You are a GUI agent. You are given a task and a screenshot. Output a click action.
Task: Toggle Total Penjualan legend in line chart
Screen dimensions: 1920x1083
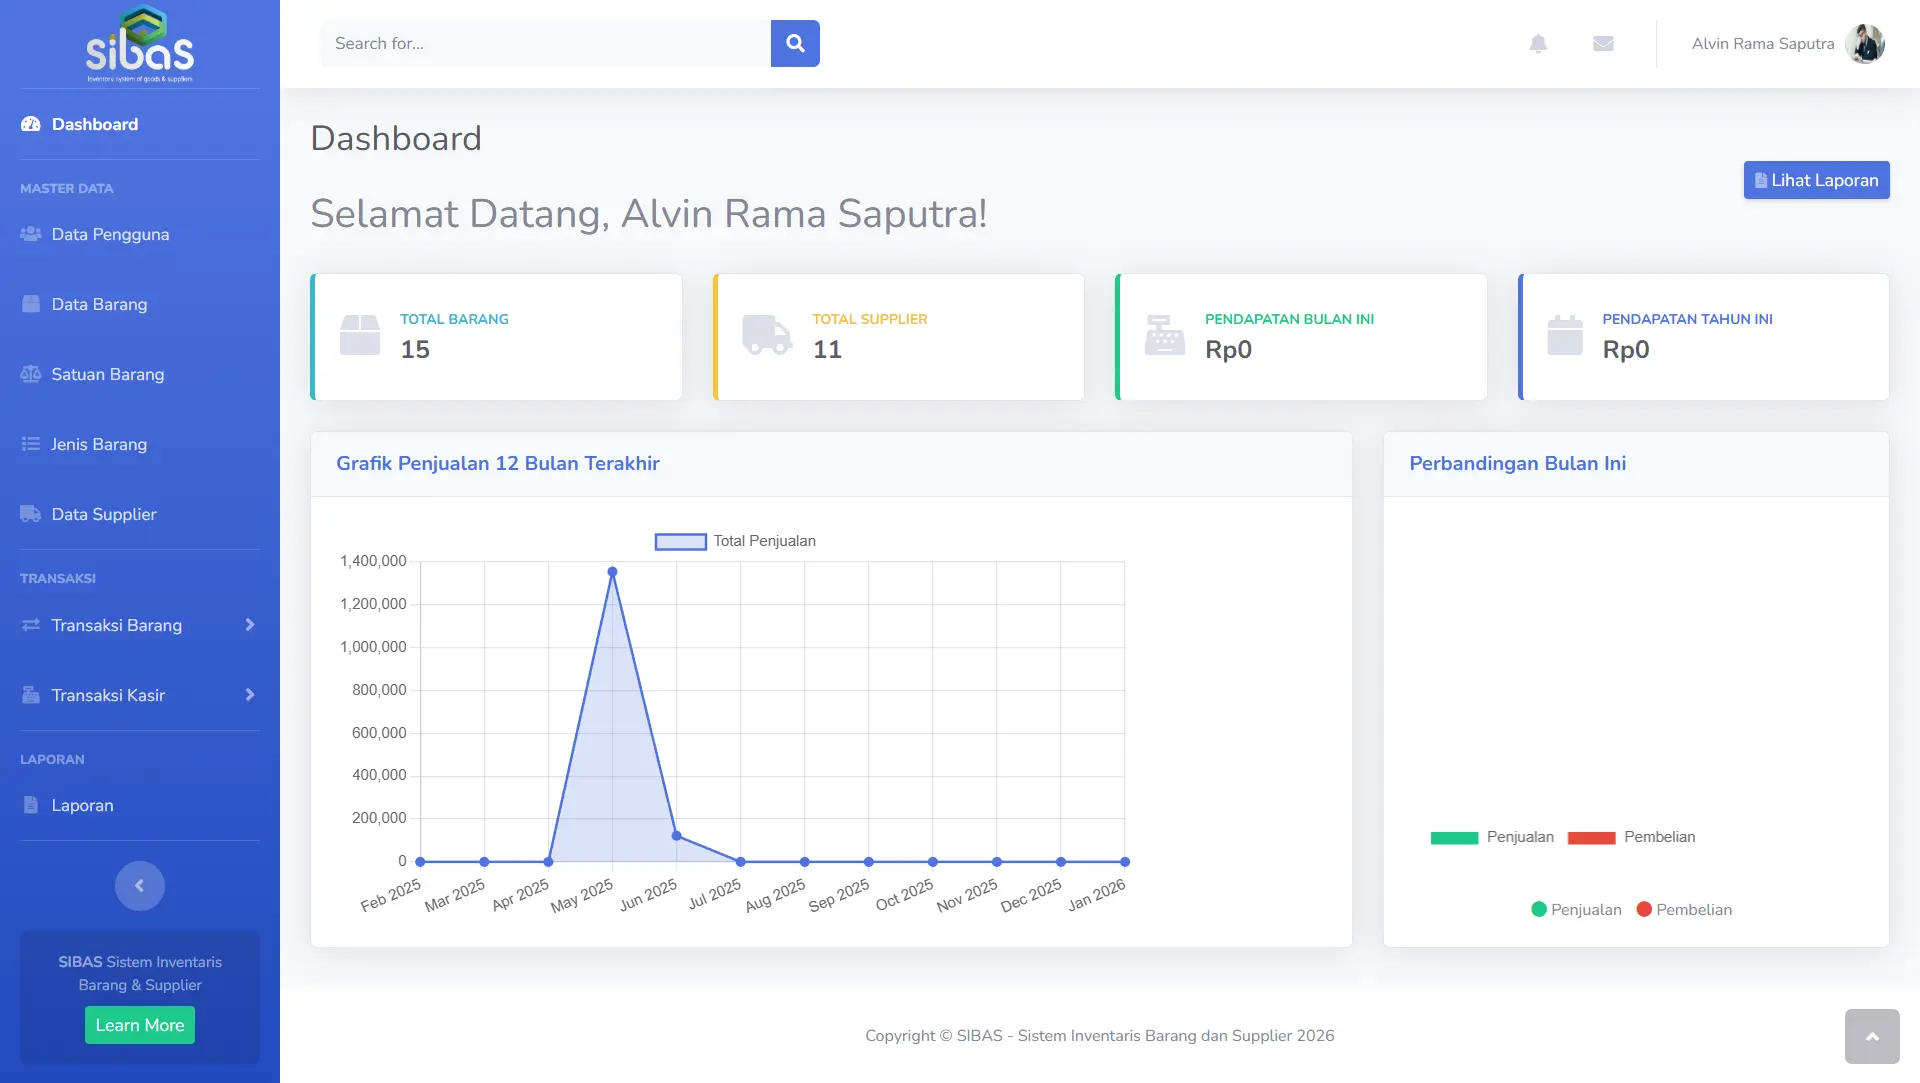735,541
